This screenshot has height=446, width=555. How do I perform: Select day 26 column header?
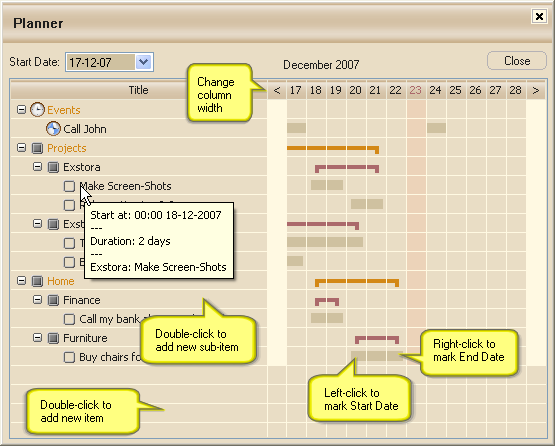coord(475,90)
